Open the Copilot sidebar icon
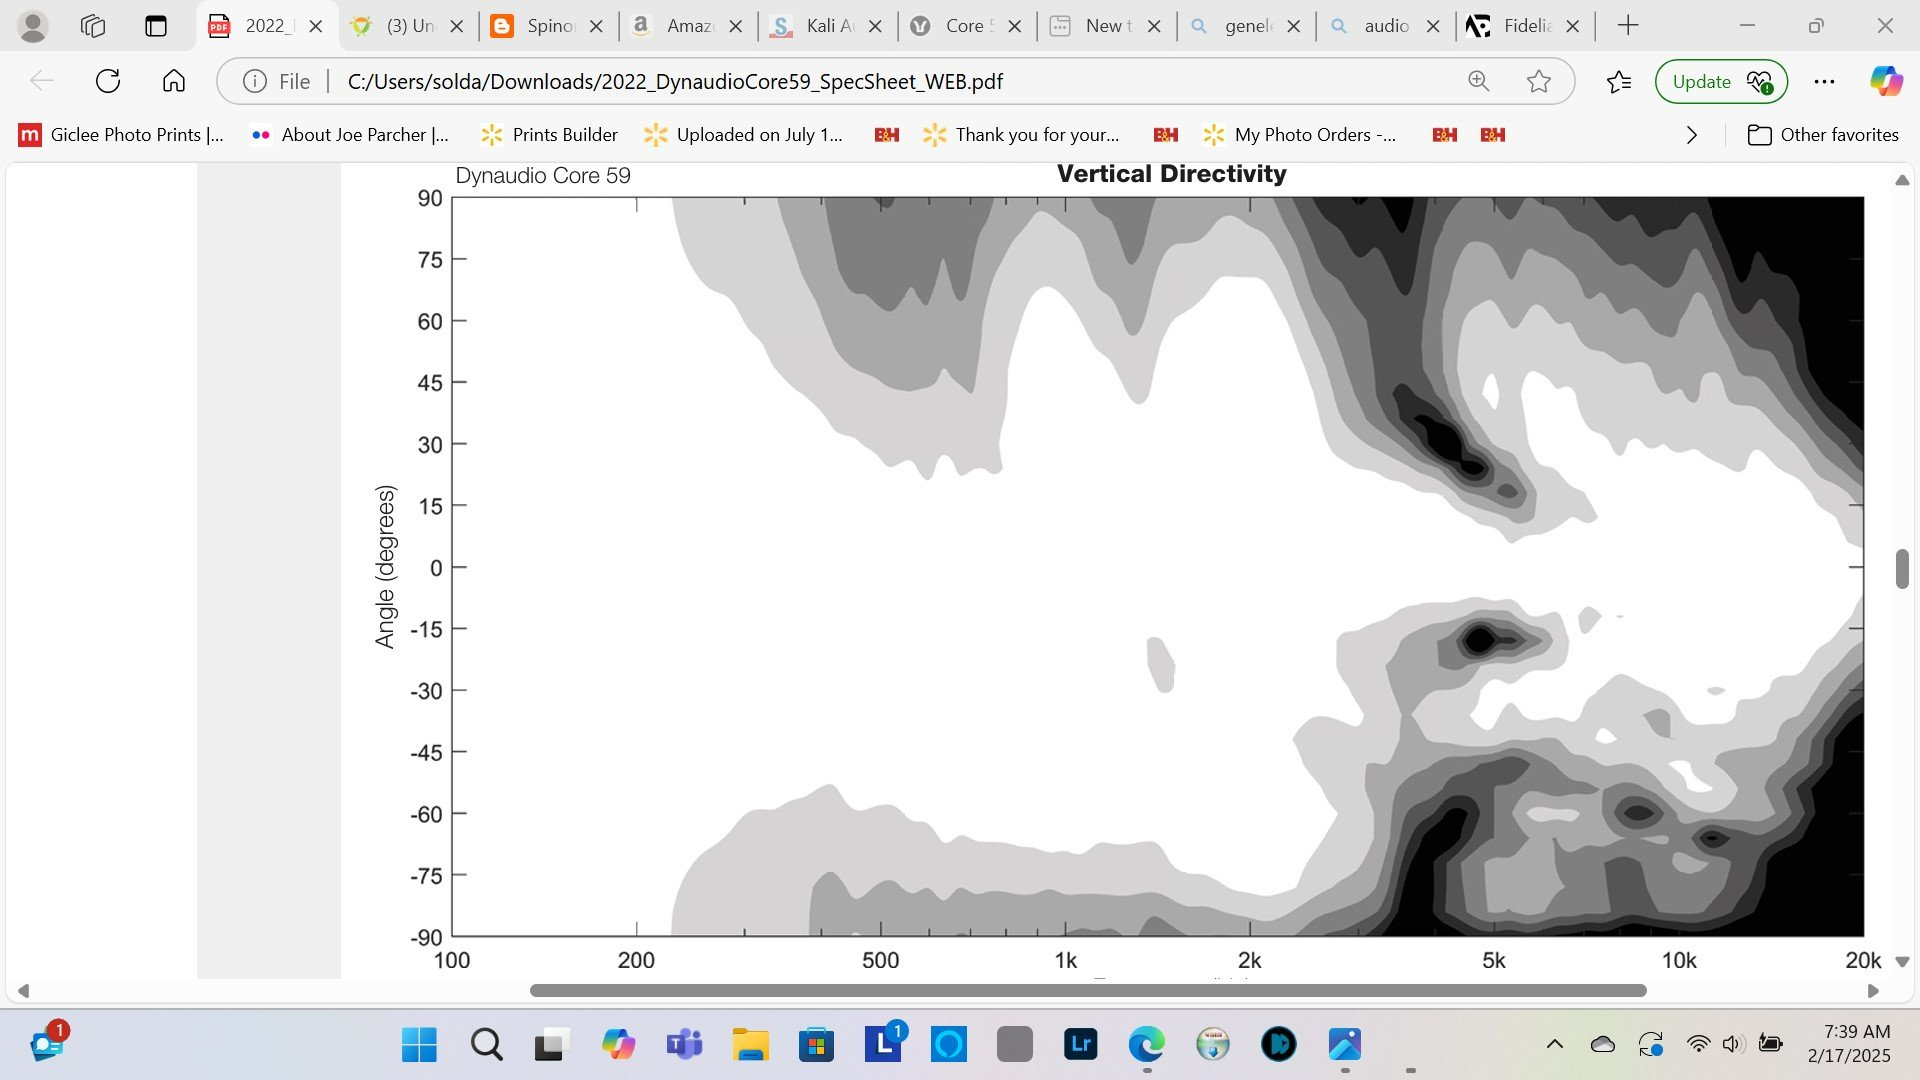 pos(1886,81)
